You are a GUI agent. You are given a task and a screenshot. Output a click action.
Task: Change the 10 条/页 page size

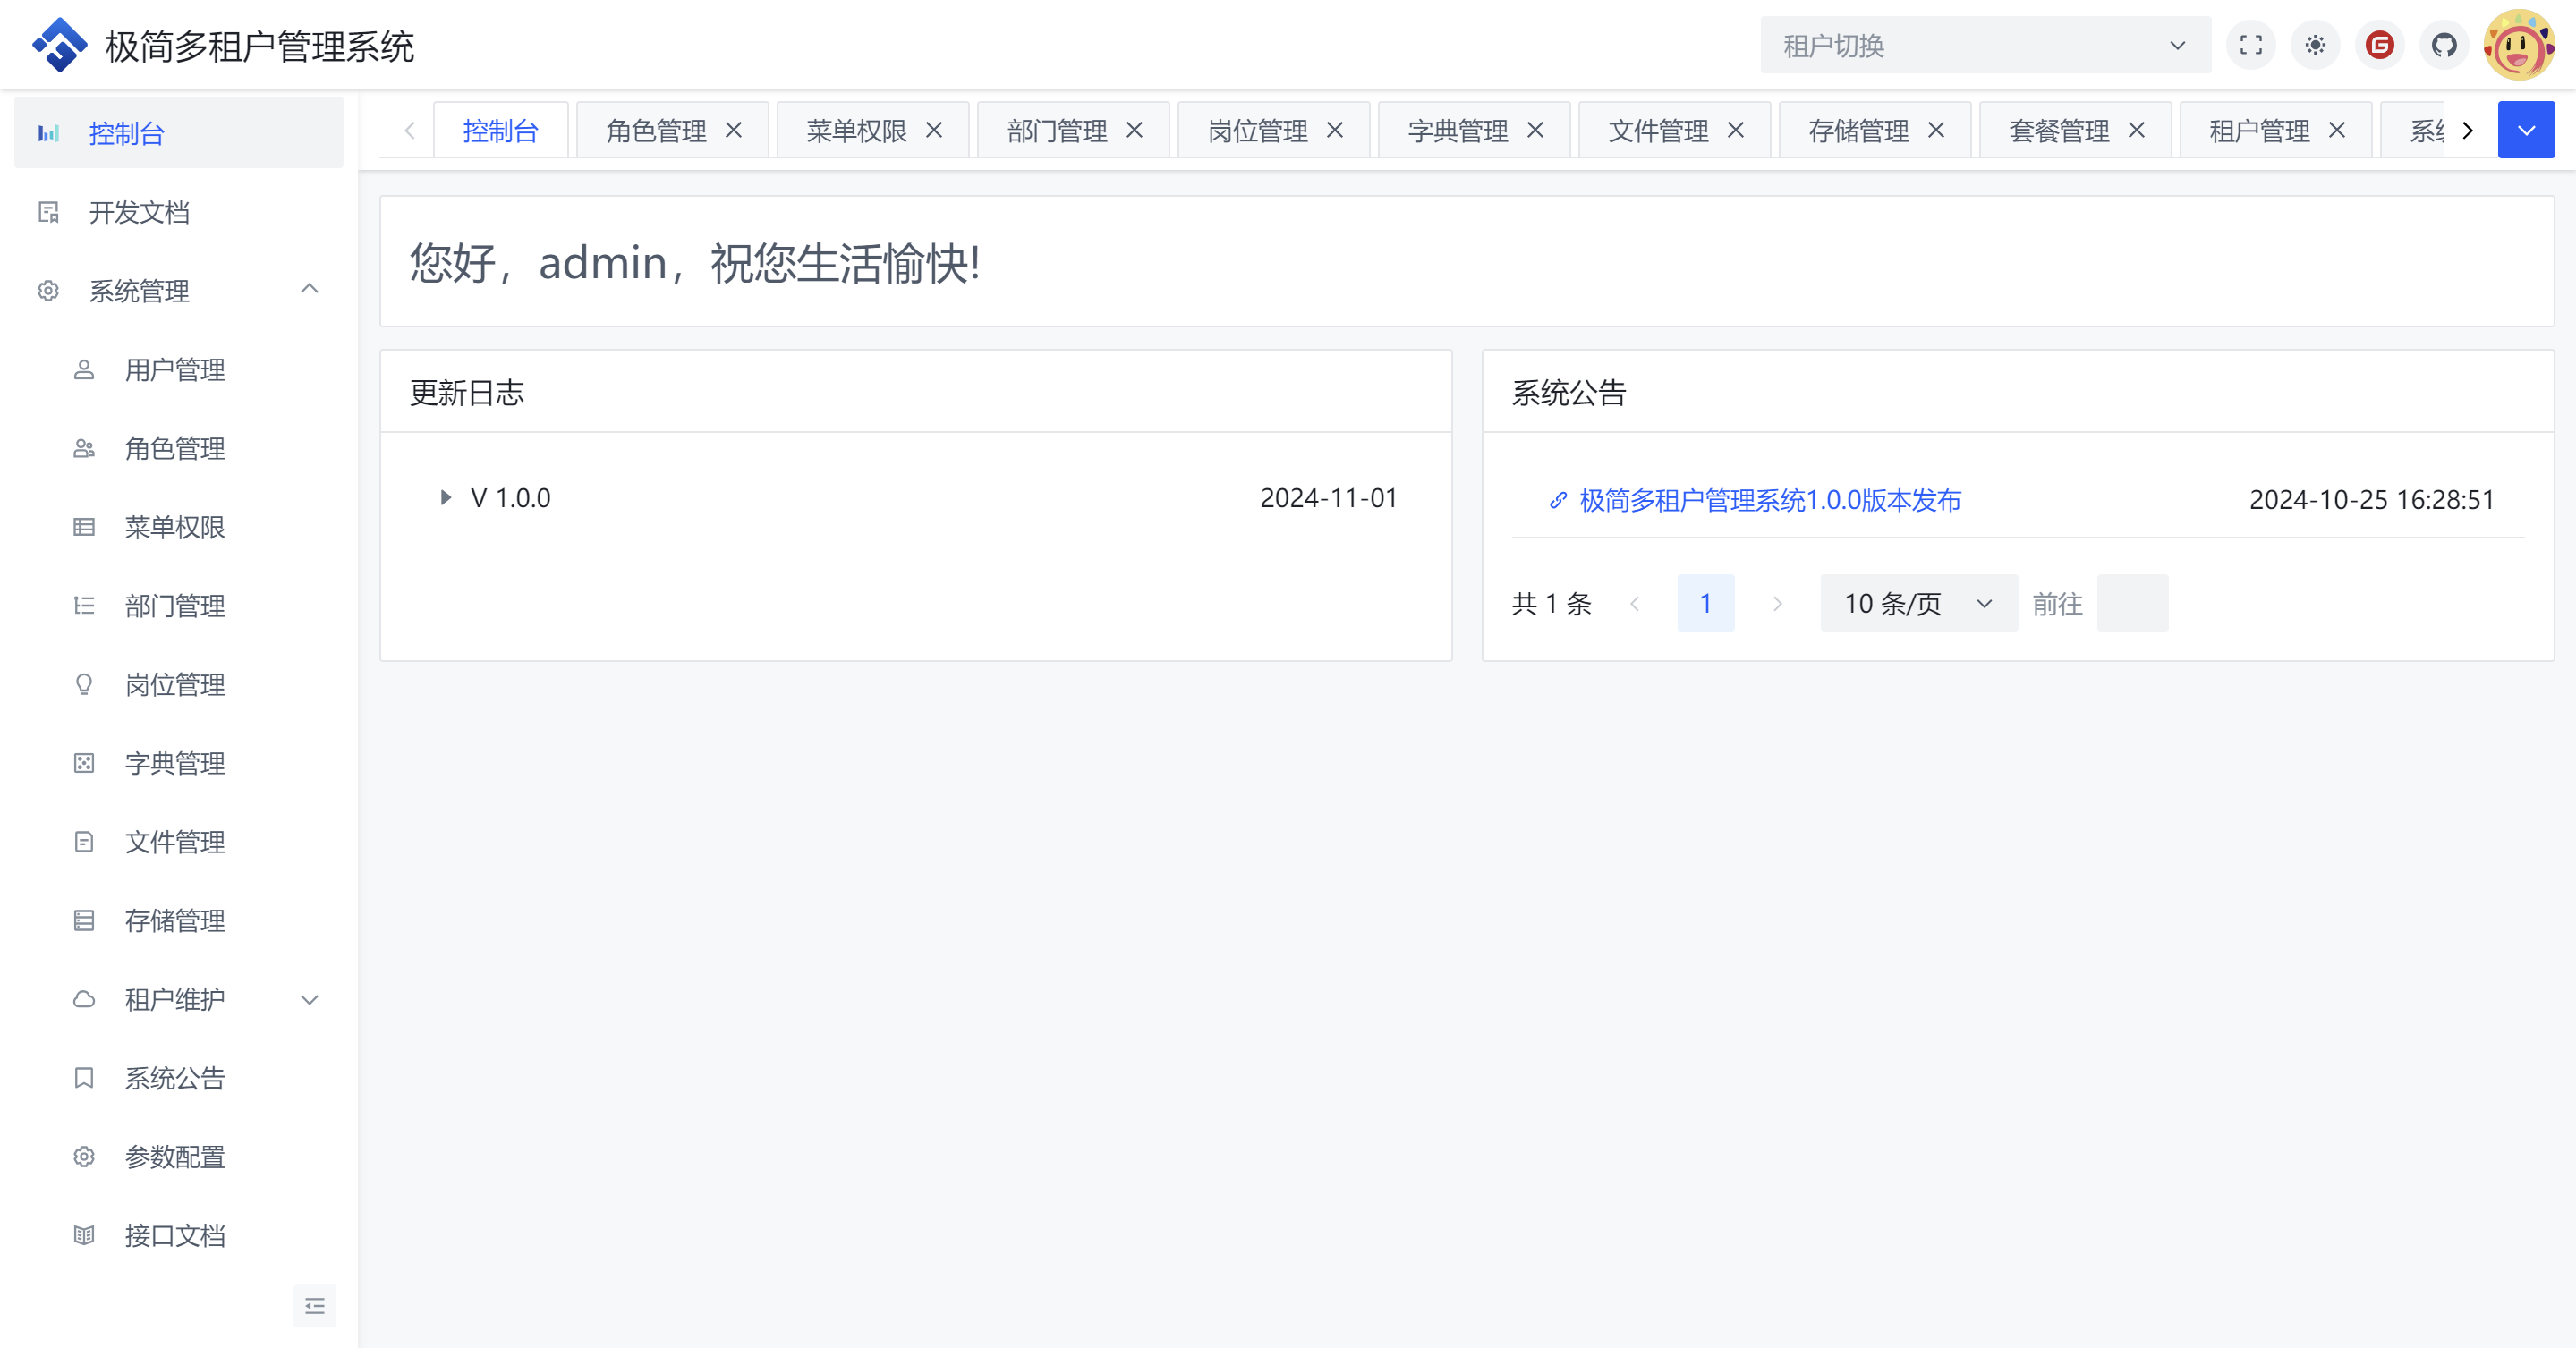(1918, 603)
